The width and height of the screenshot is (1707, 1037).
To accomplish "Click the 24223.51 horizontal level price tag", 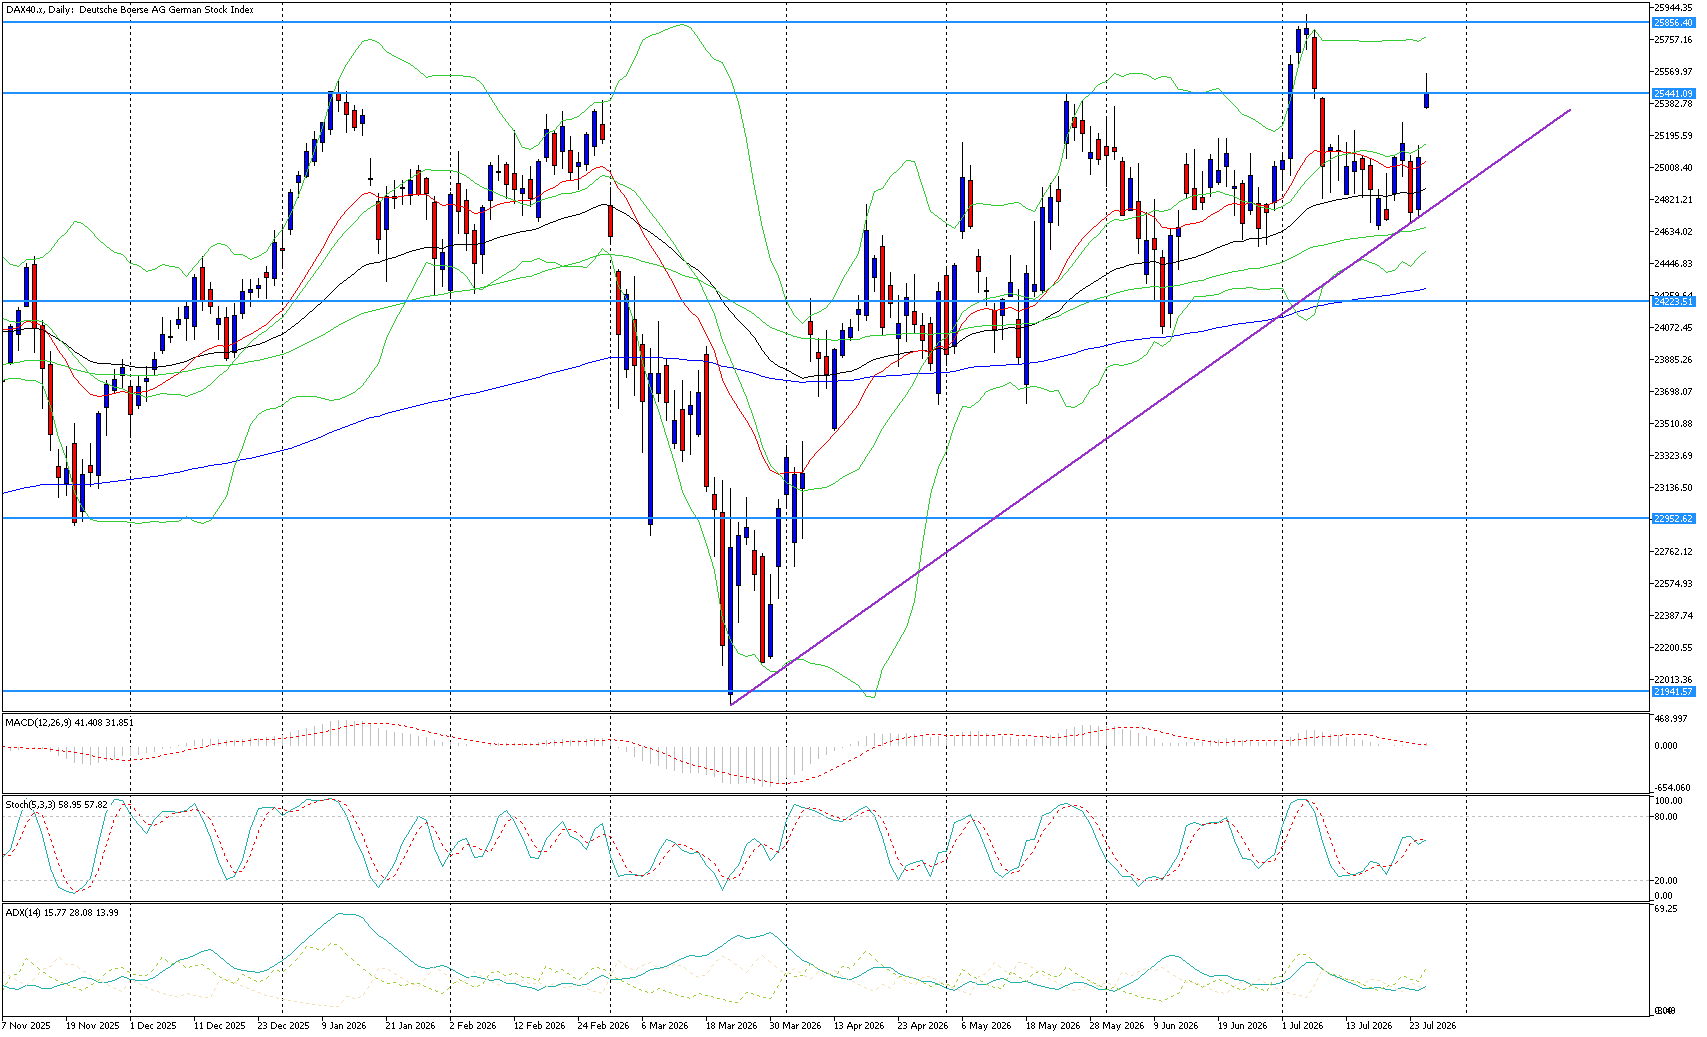I will pyautogui.click(x=1673, y=301).
